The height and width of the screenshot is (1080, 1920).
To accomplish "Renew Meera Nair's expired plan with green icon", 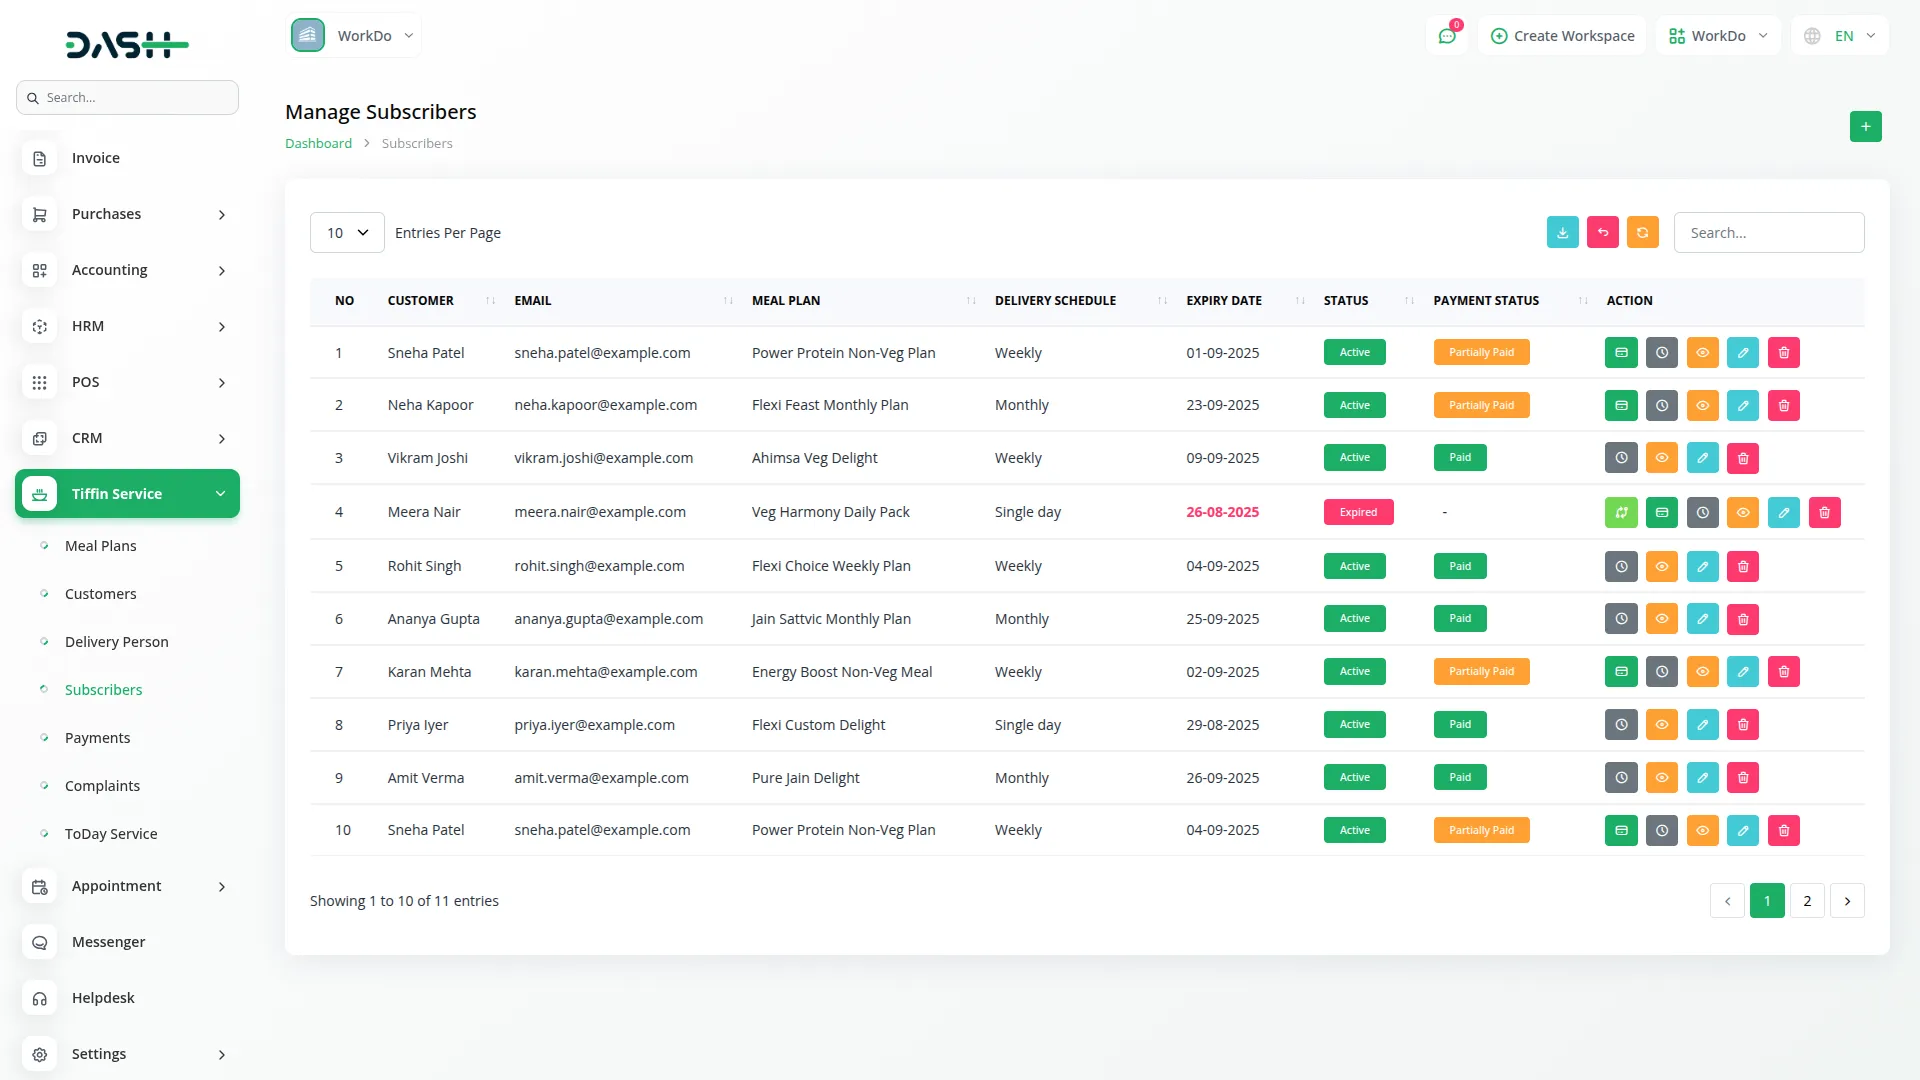I will pos(1623,512).
